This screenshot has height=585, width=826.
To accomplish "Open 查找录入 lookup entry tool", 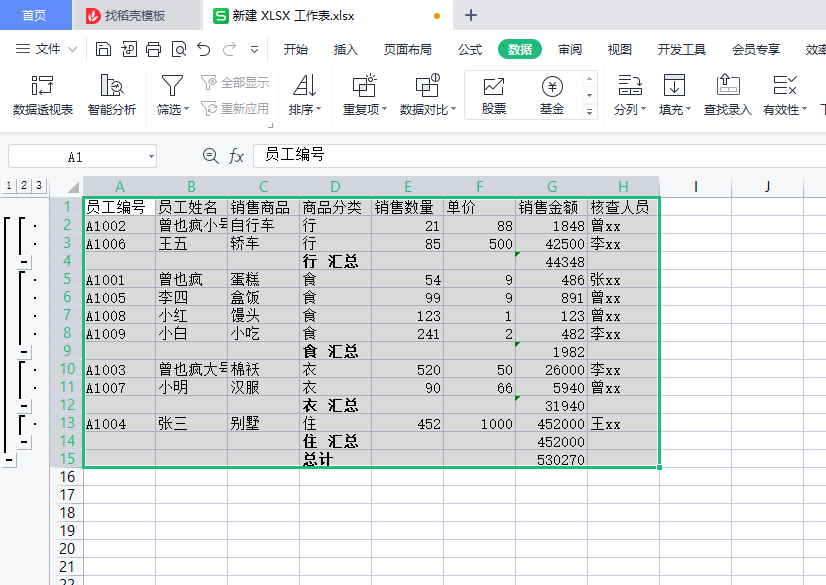I will click(727, 95).
